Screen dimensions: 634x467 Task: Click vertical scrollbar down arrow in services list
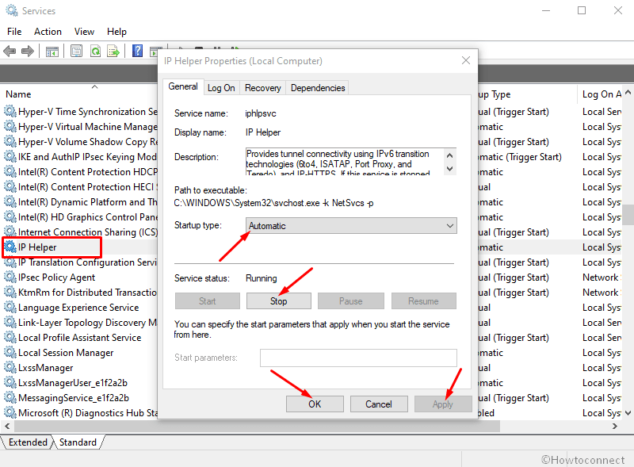628,413
